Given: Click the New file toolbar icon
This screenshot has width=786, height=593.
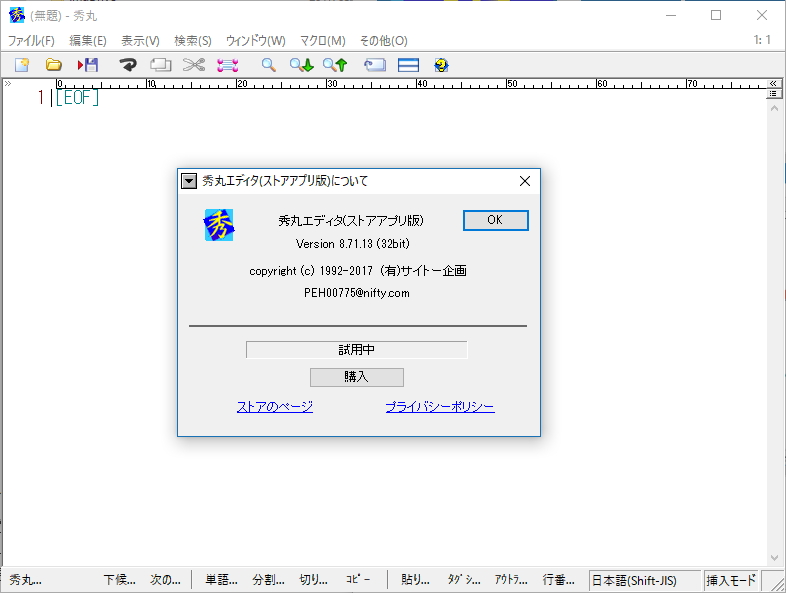Looking at the screenshot, I should coord(22,65).
